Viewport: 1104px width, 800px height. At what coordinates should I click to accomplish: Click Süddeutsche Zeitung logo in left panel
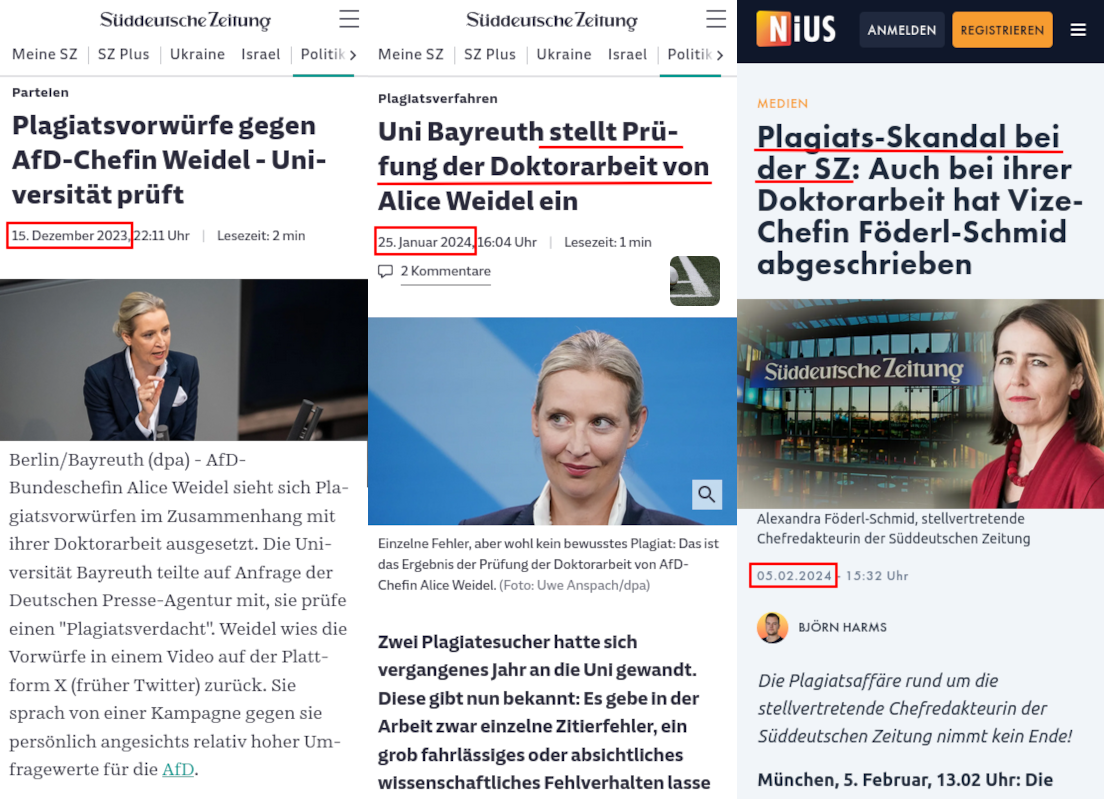pos(185,20)
